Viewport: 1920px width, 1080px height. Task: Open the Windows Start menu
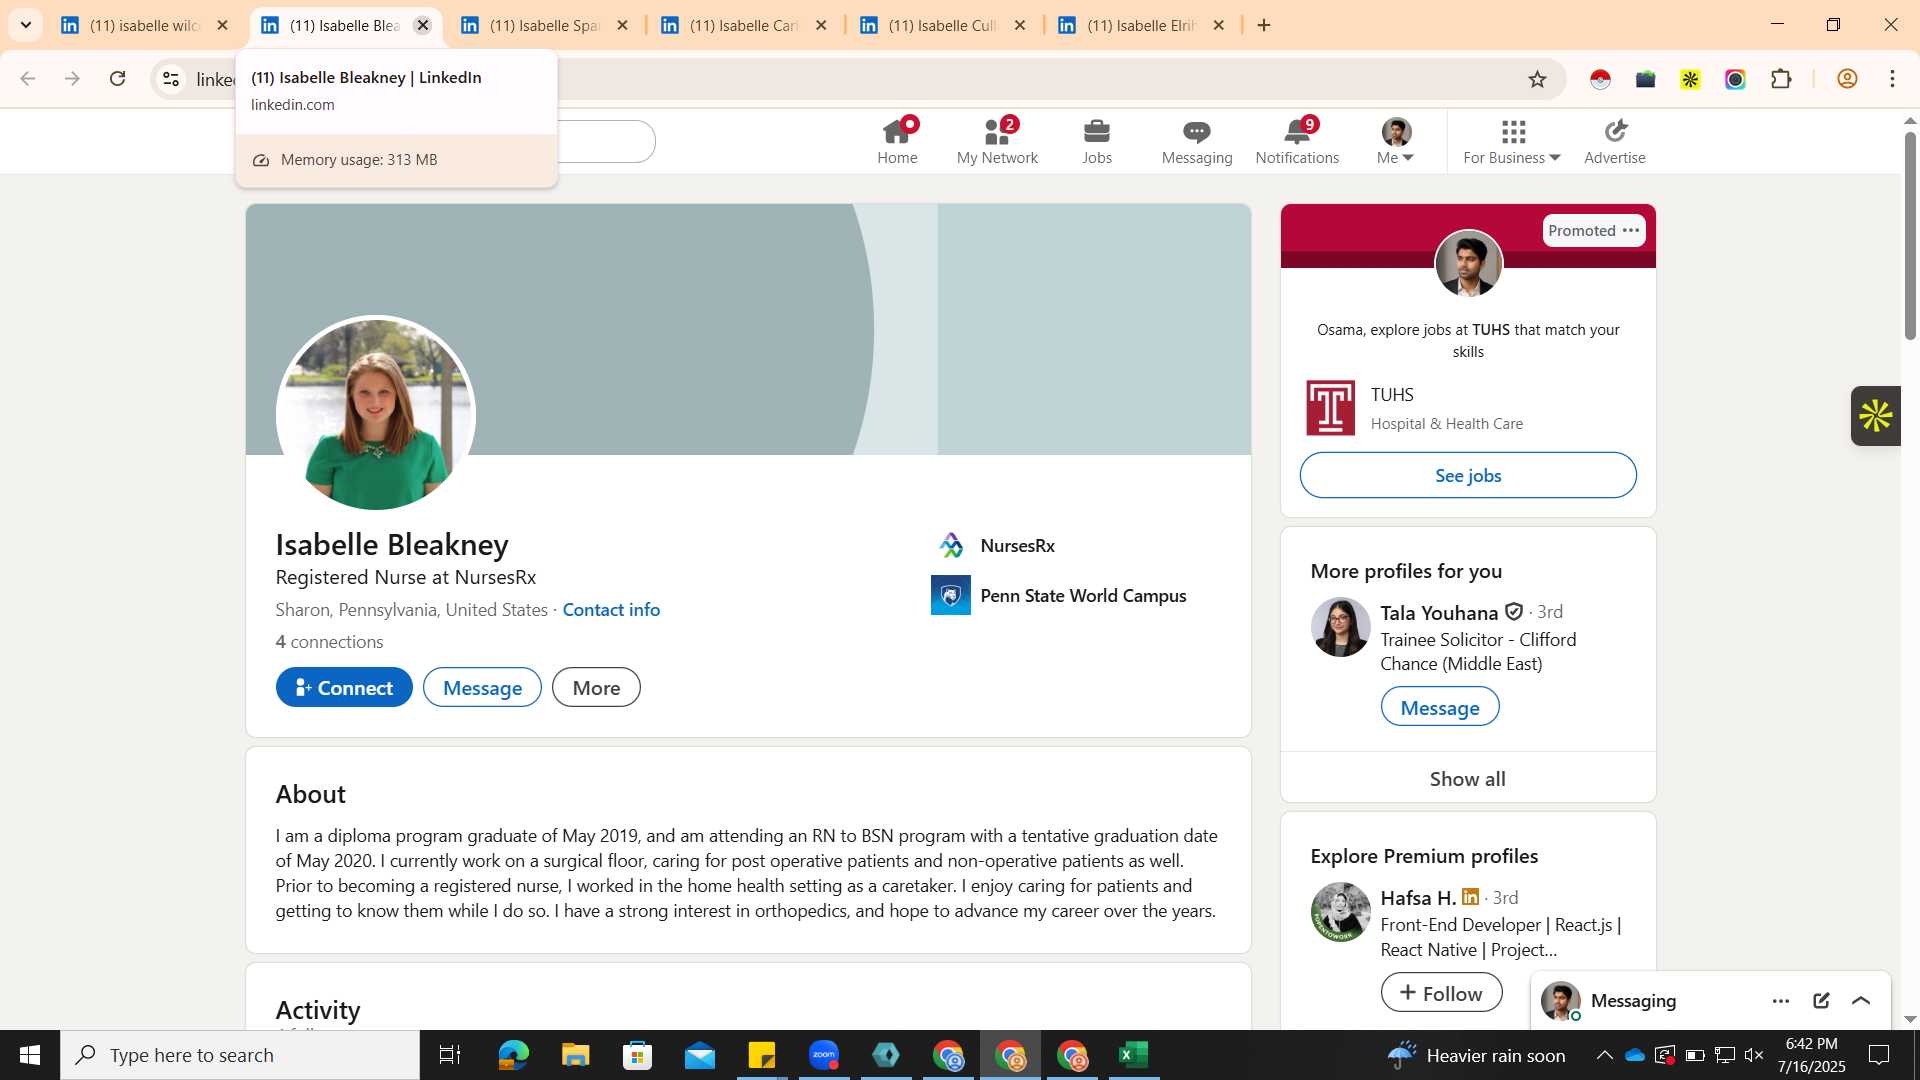coord(29,1055)
